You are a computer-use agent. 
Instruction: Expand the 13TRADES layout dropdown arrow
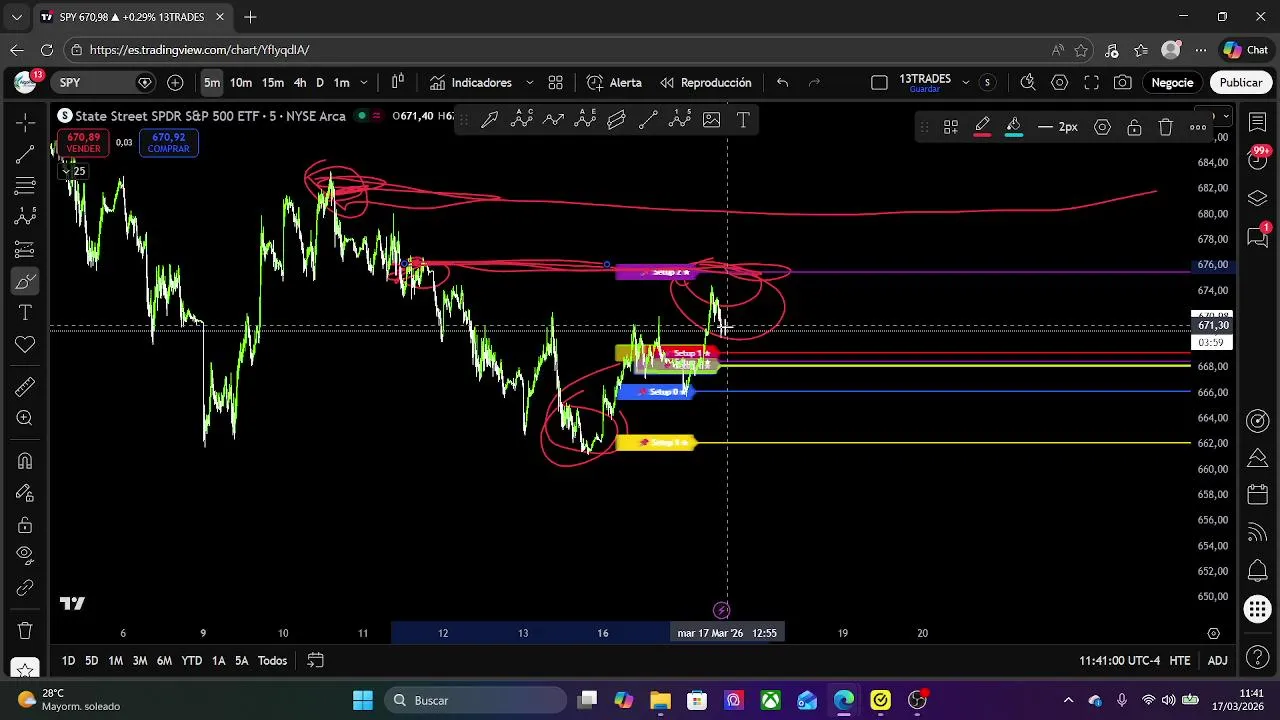click(965, 81)
